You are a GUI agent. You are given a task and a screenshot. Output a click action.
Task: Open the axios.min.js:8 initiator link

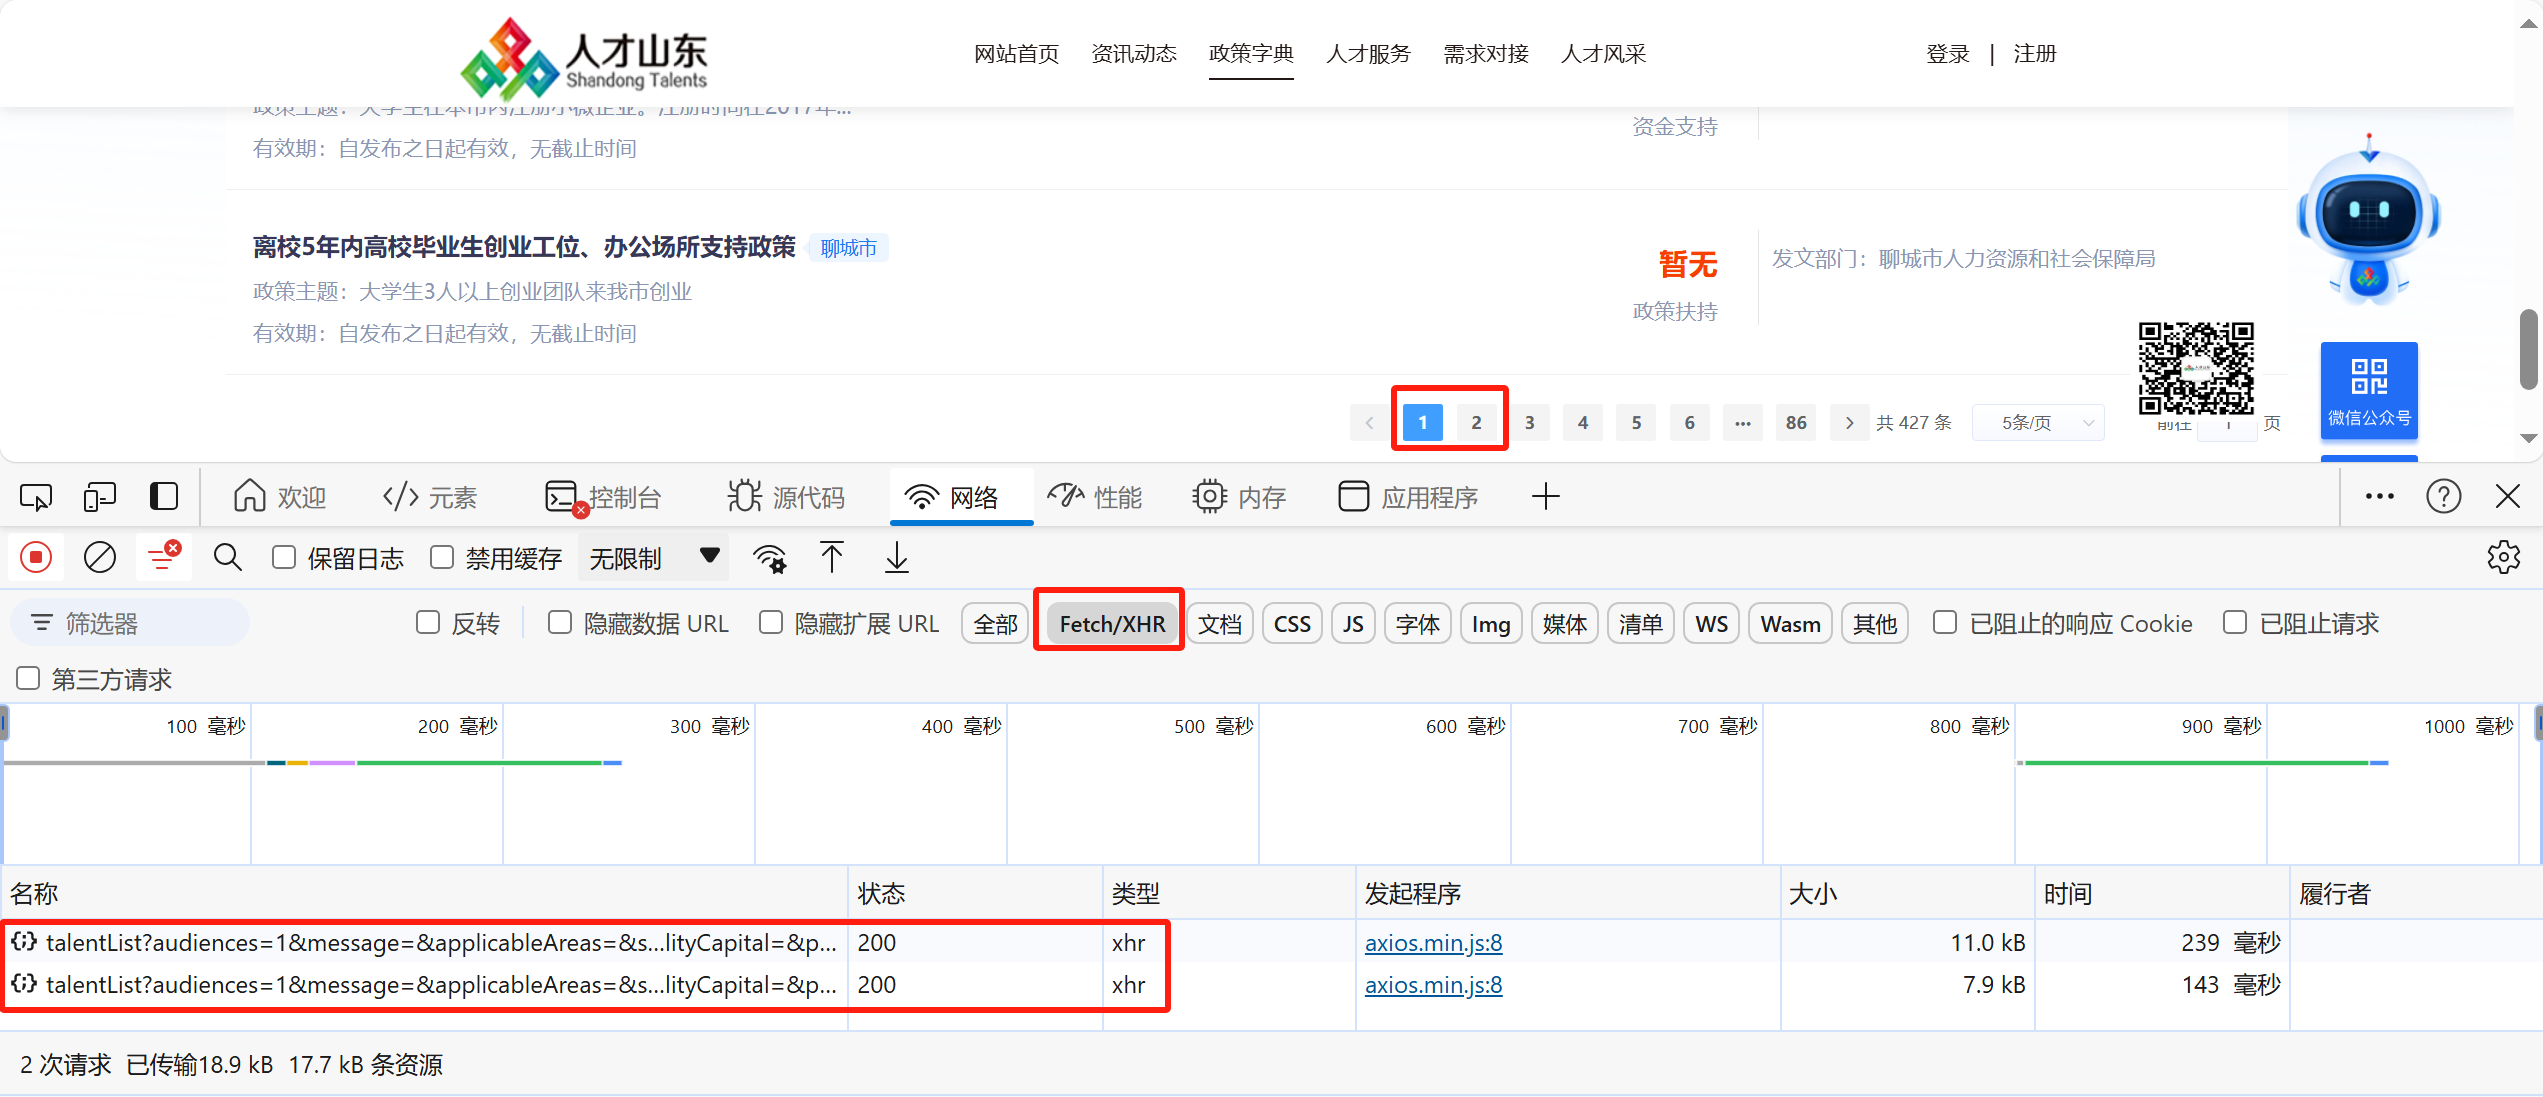(x=1433, y=942)
